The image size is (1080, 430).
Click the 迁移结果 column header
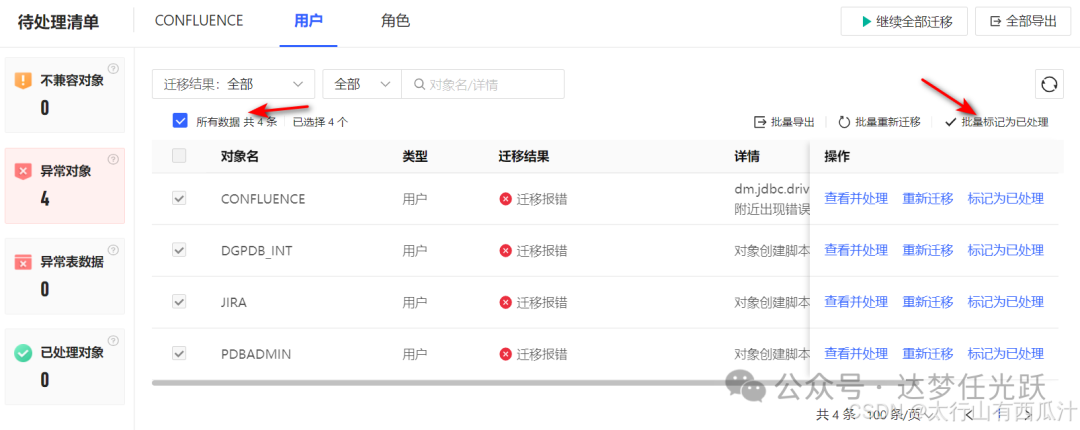[x=523, y=156]
